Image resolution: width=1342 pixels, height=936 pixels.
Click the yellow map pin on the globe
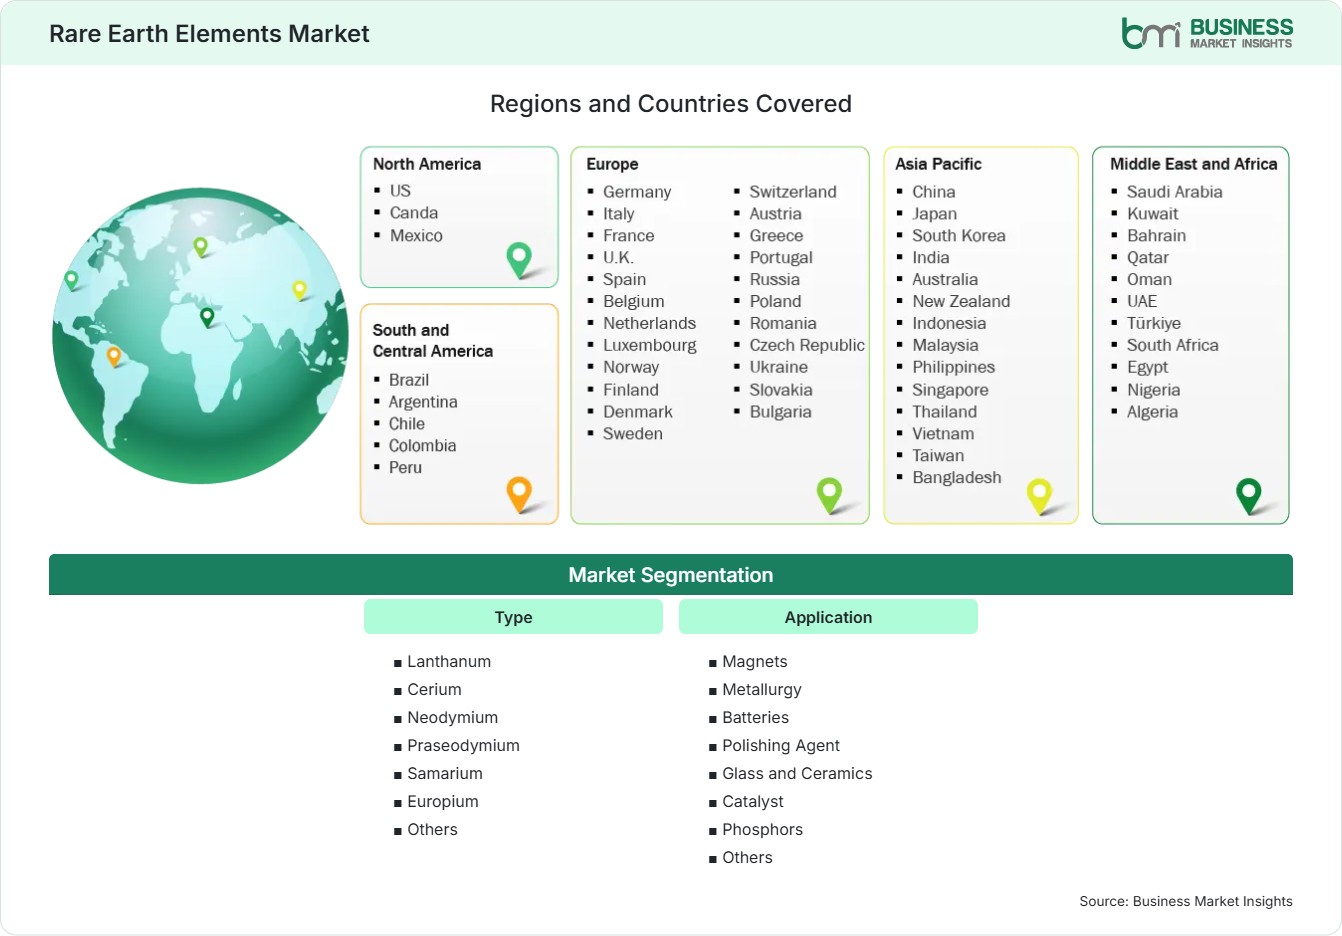[299, 290]
